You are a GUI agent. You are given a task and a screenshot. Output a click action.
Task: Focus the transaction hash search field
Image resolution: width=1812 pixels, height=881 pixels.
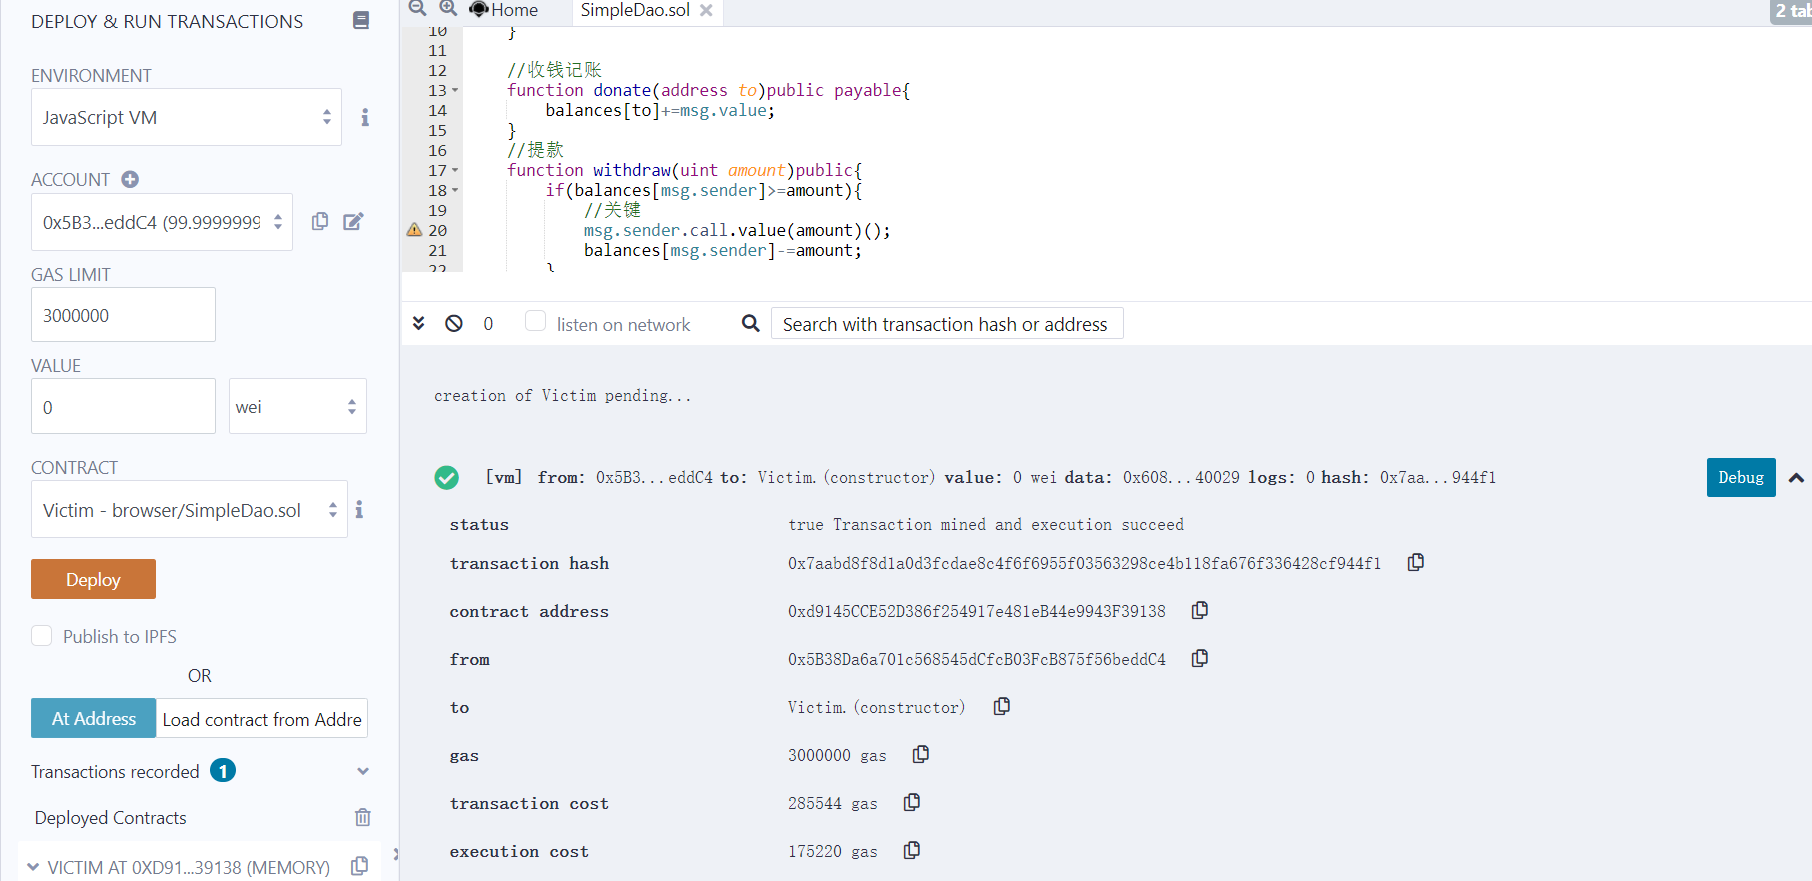[946, 324]
